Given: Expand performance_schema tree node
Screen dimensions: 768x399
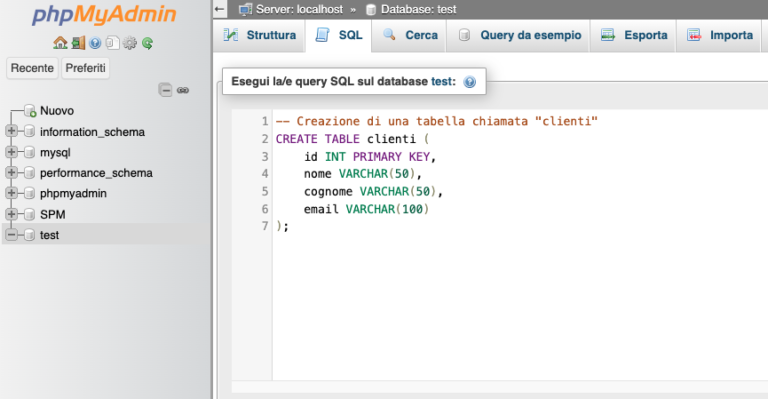Looking at the screenshot, I should [x=11, y=172].
